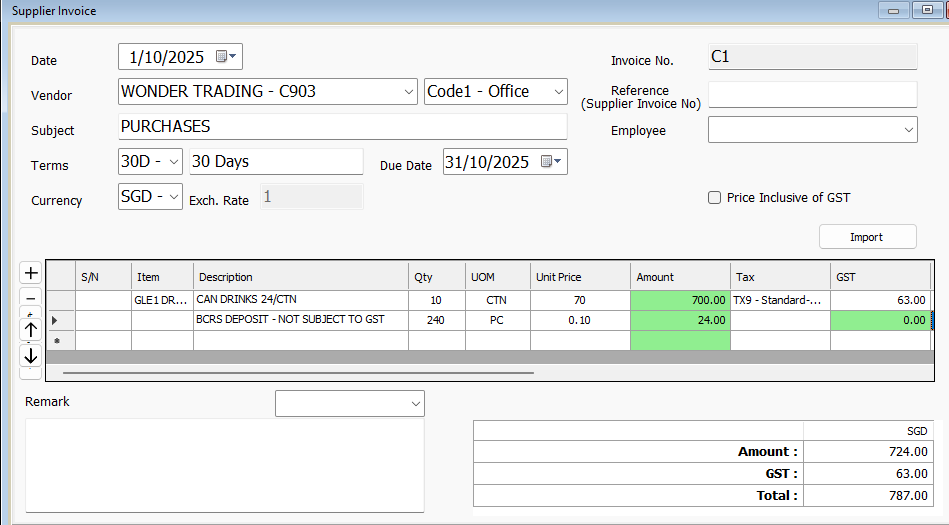Click the Subject field containing PURCHASES
Screen dimensions: 949x525
coord(342,127)
